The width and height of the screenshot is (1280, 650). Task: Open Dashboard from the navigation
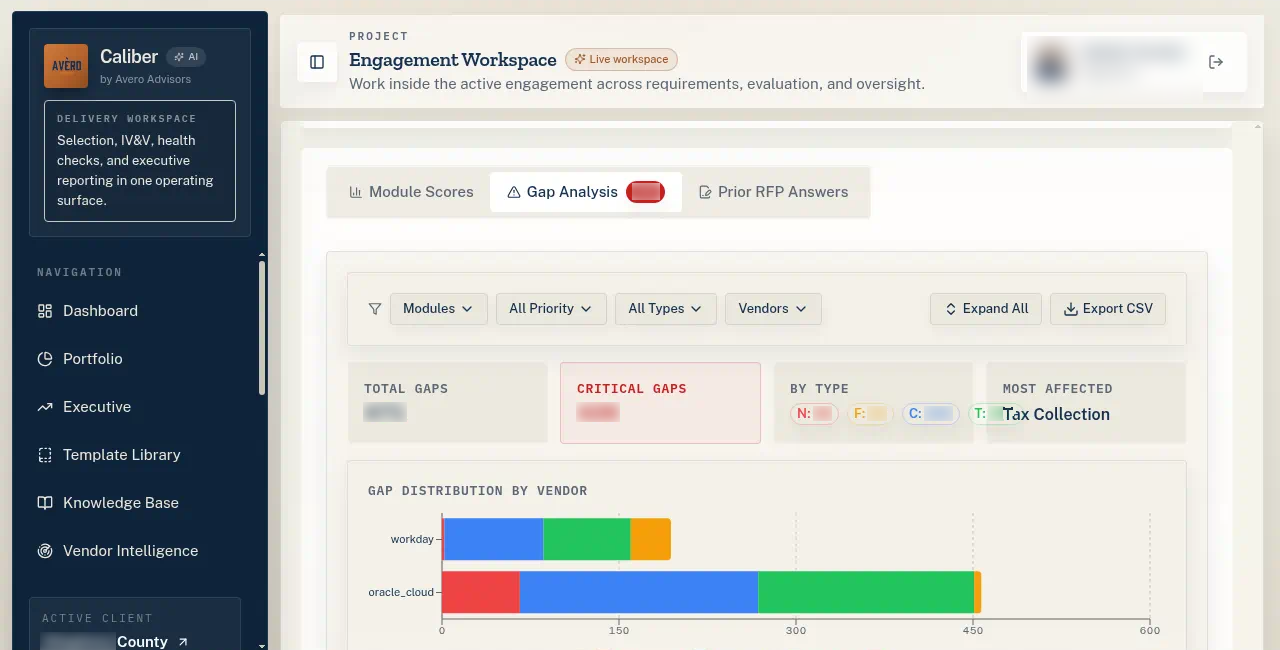point(139,311)
